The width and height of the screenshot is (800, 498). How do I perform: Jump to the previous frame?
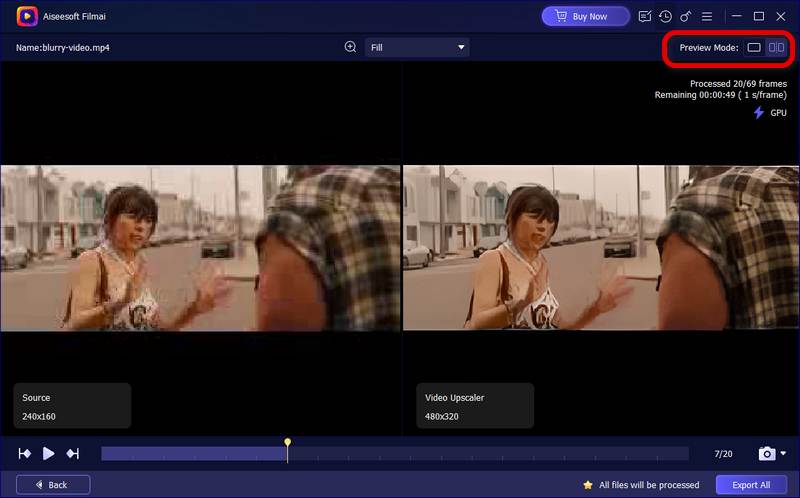pyautogui.click(x=24, y=454)
